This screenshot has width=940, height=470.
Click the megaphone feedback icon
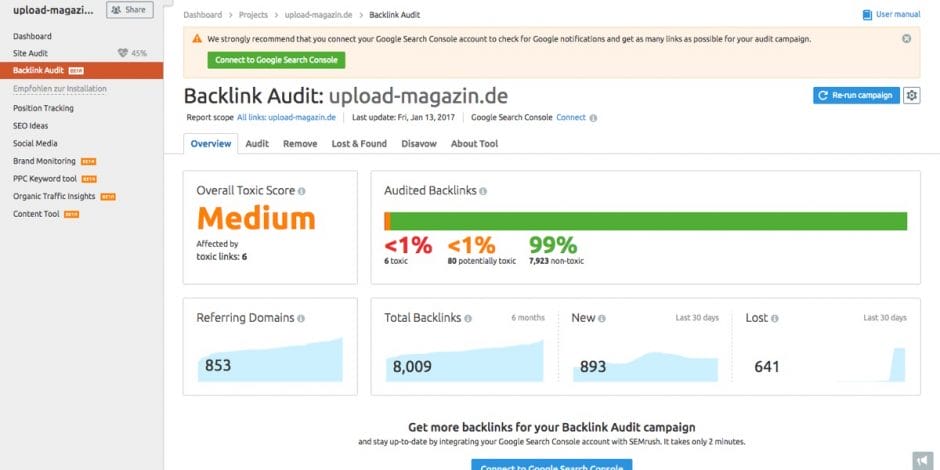click(919, 458)
